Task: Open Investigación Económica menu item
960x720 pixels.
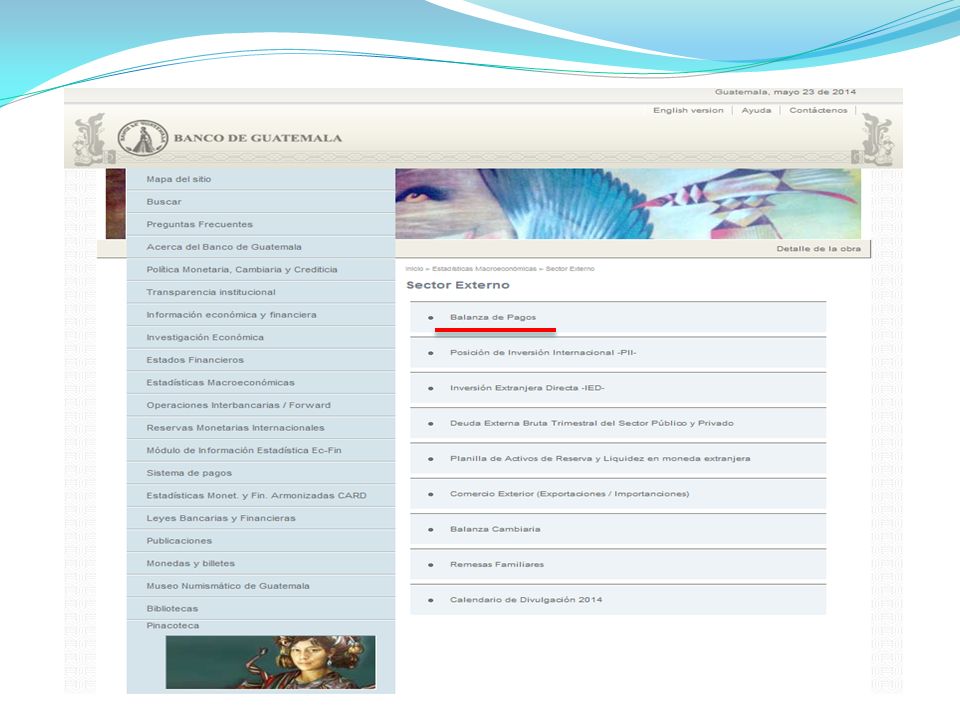Action: click(x=261, y=338)
